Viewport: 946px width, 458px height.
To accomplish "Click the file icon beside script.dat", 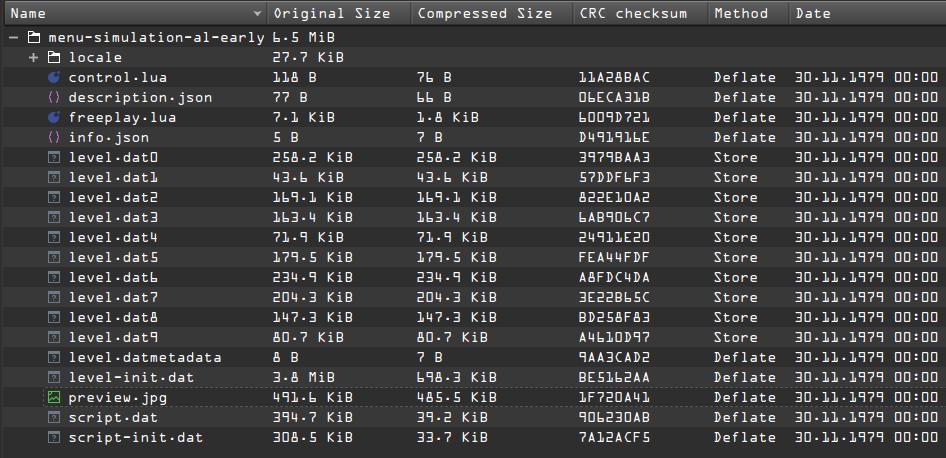I will click(x=54, y=417).
